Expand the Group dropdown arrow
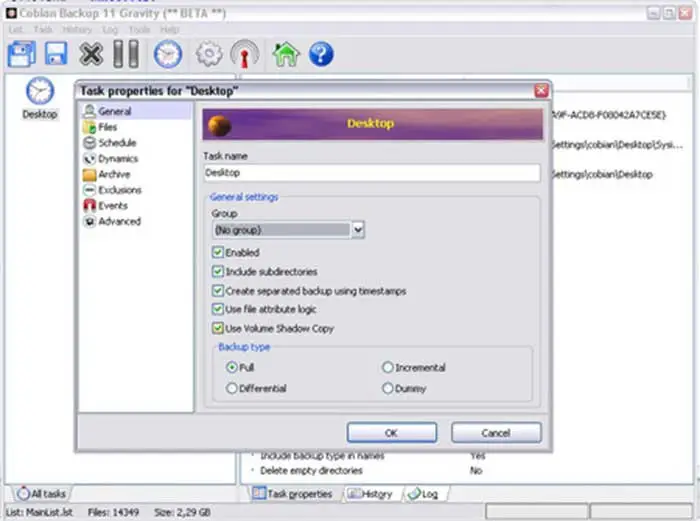 pyautogui.click(x=358, y=230)
